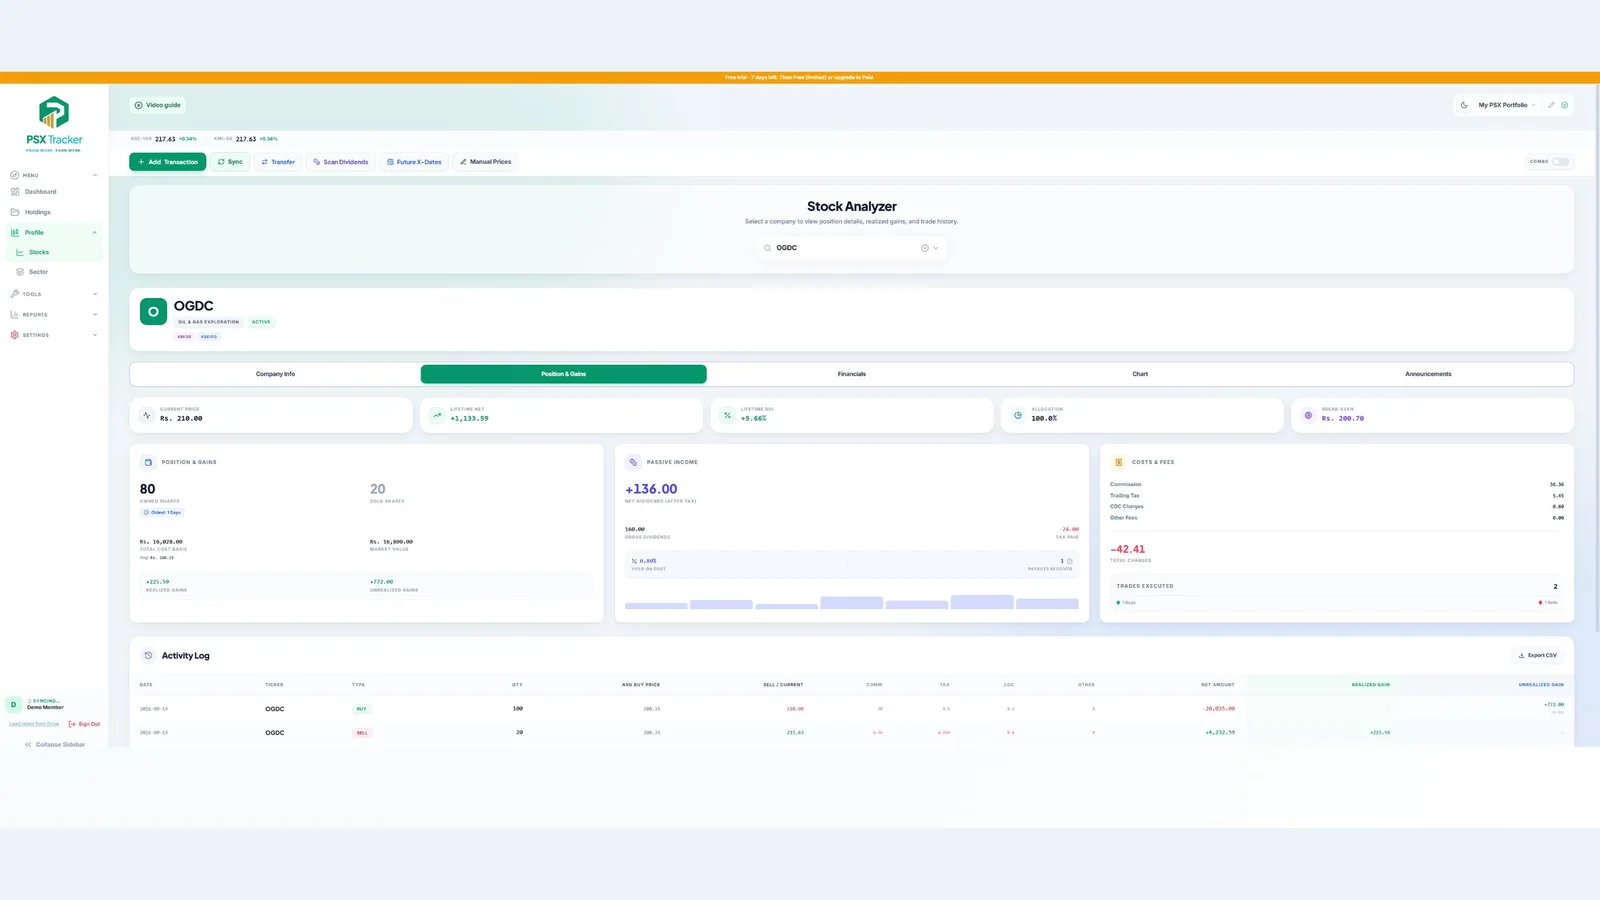The width and height of the screenshot is (1600, 900).
Task: Select the Position & Gains tab
Action: click(x=564, y=374)
